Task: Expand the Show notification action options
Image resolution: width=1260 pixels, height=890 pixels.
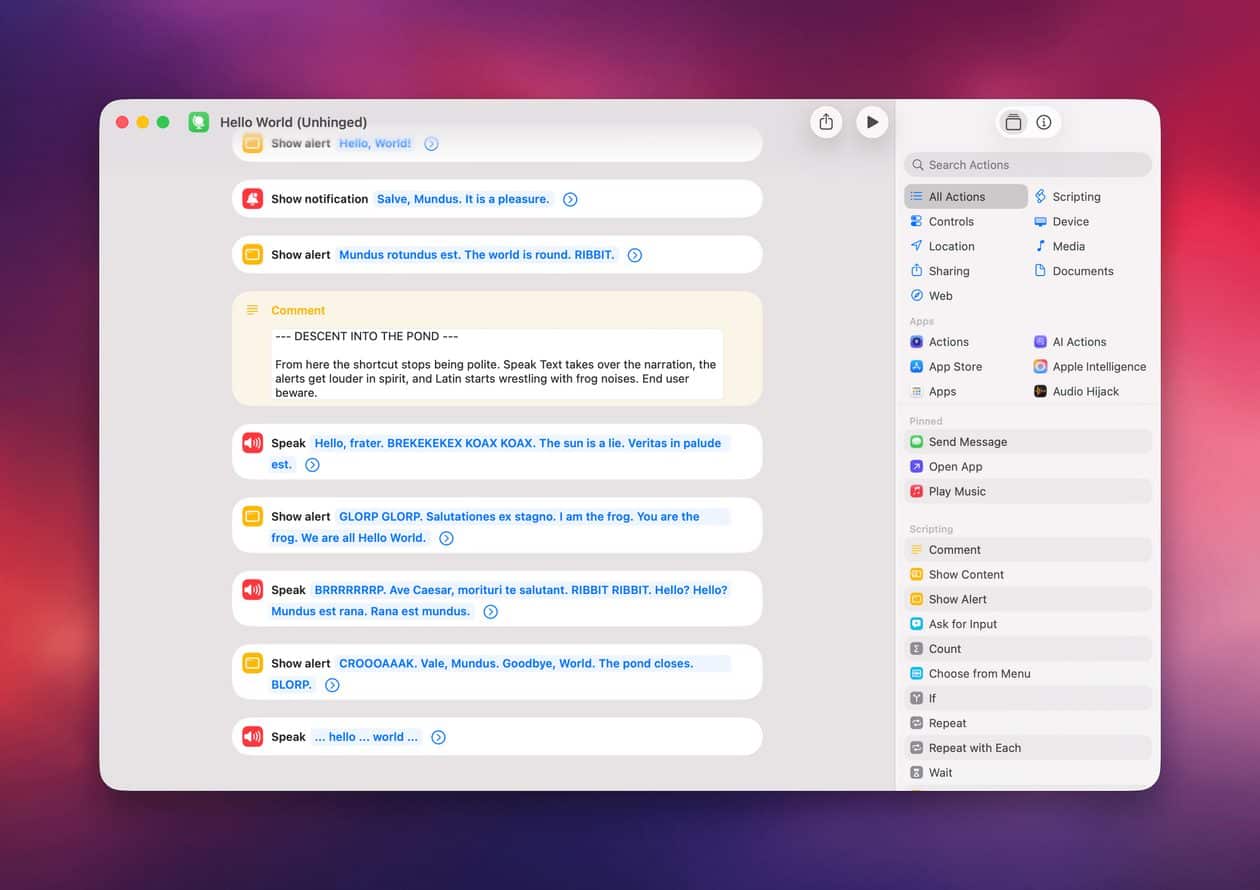Action: pyautogui.click(x=570, y=199)
